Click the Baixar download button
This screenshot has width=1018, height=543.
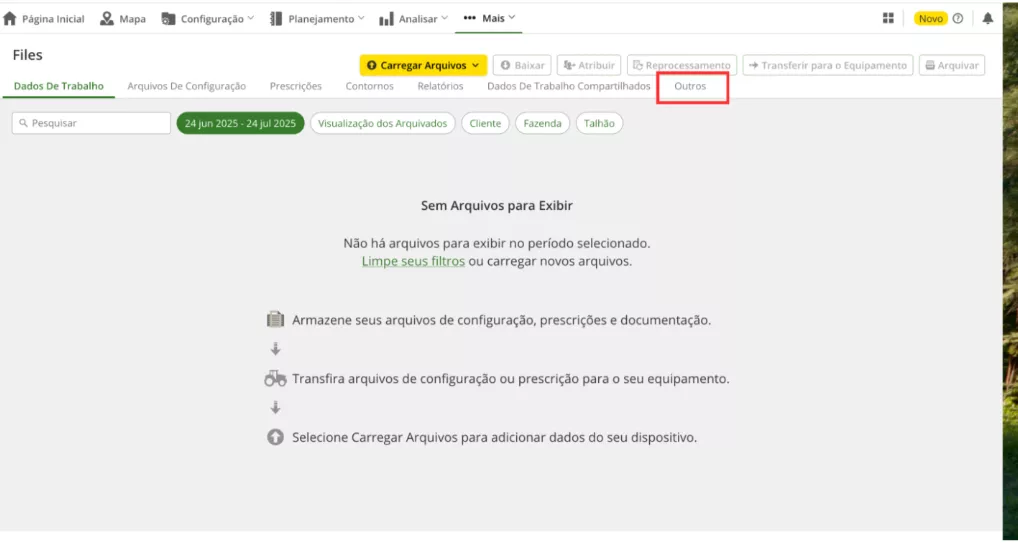click(521, 65)
